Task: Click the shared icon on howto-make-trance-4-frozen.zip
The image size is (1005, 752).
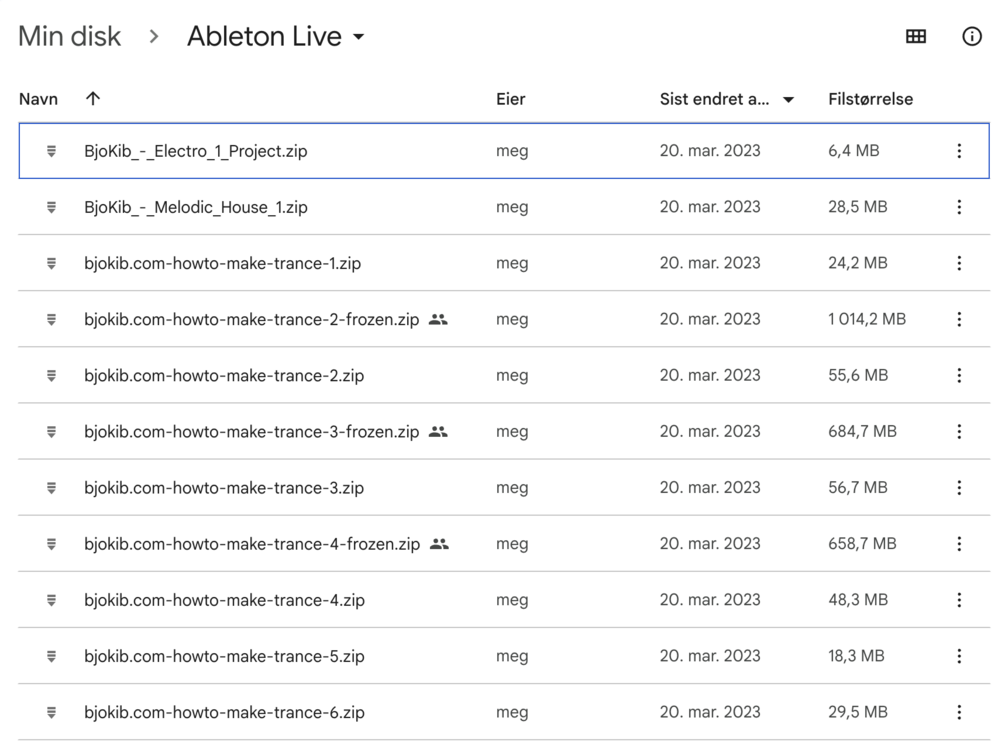Action: tap(439, 544)
